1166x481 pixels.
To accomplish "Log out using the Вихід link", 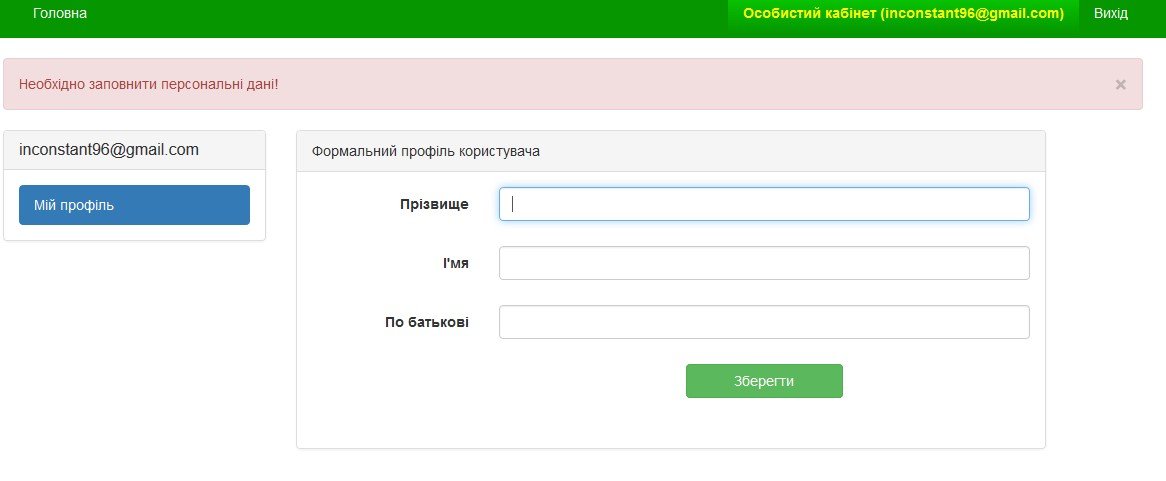I will tap(1110, 14).
